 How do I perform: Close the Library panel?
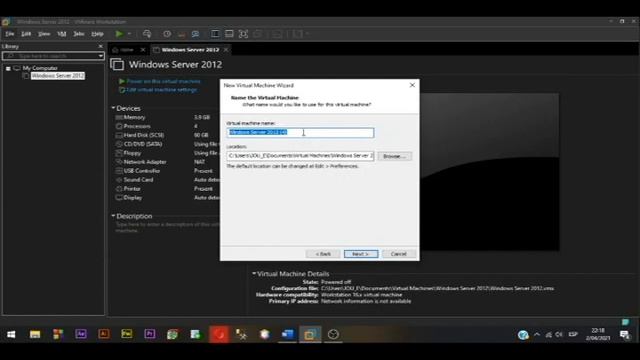point(101,46)
